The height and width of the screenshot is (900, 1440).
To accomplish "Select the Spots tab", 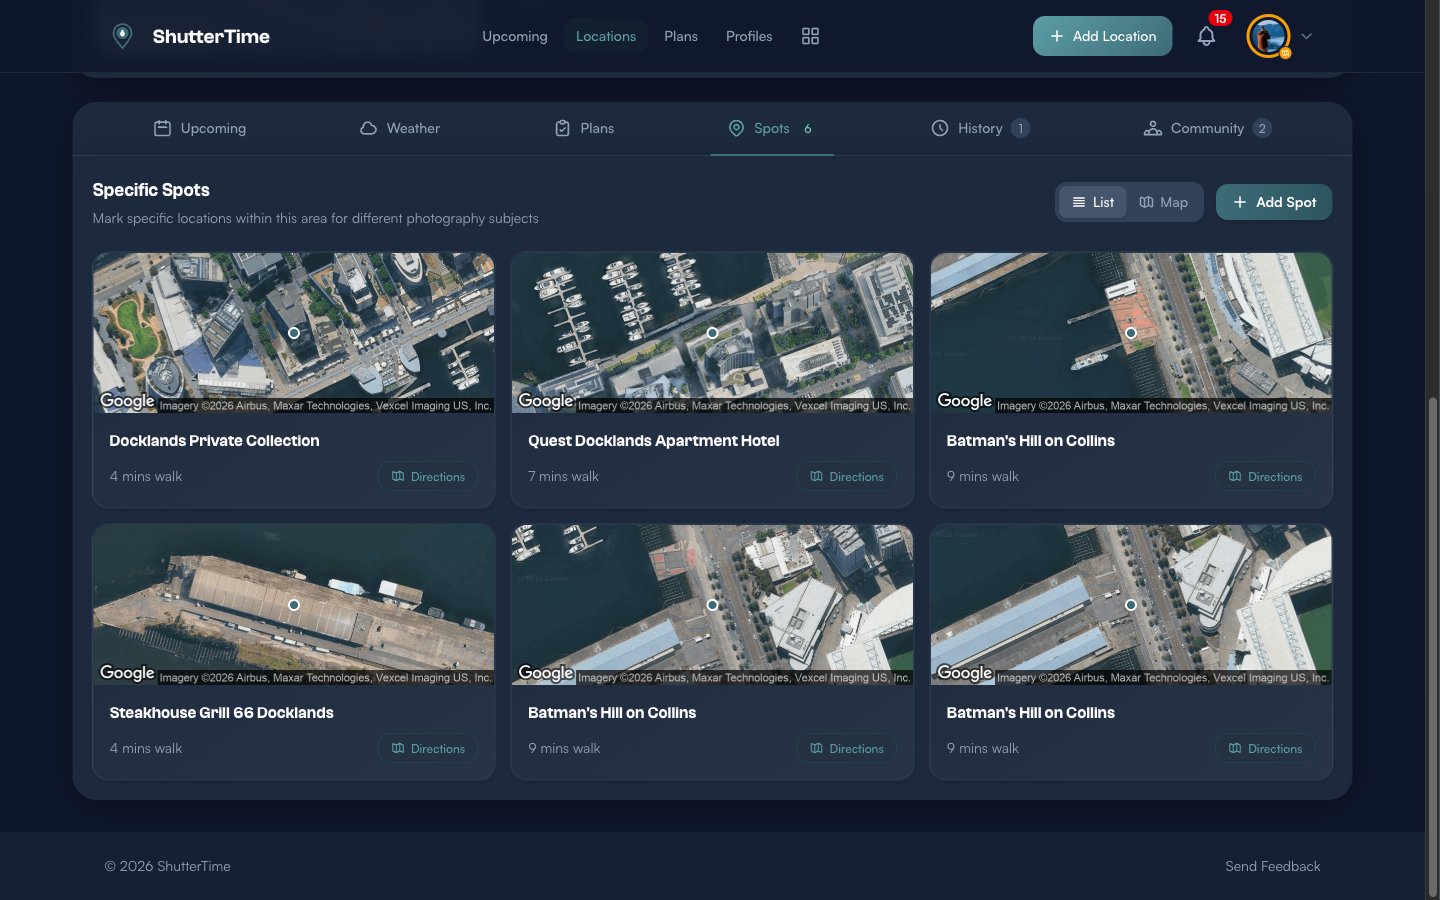I will point(771,128).
